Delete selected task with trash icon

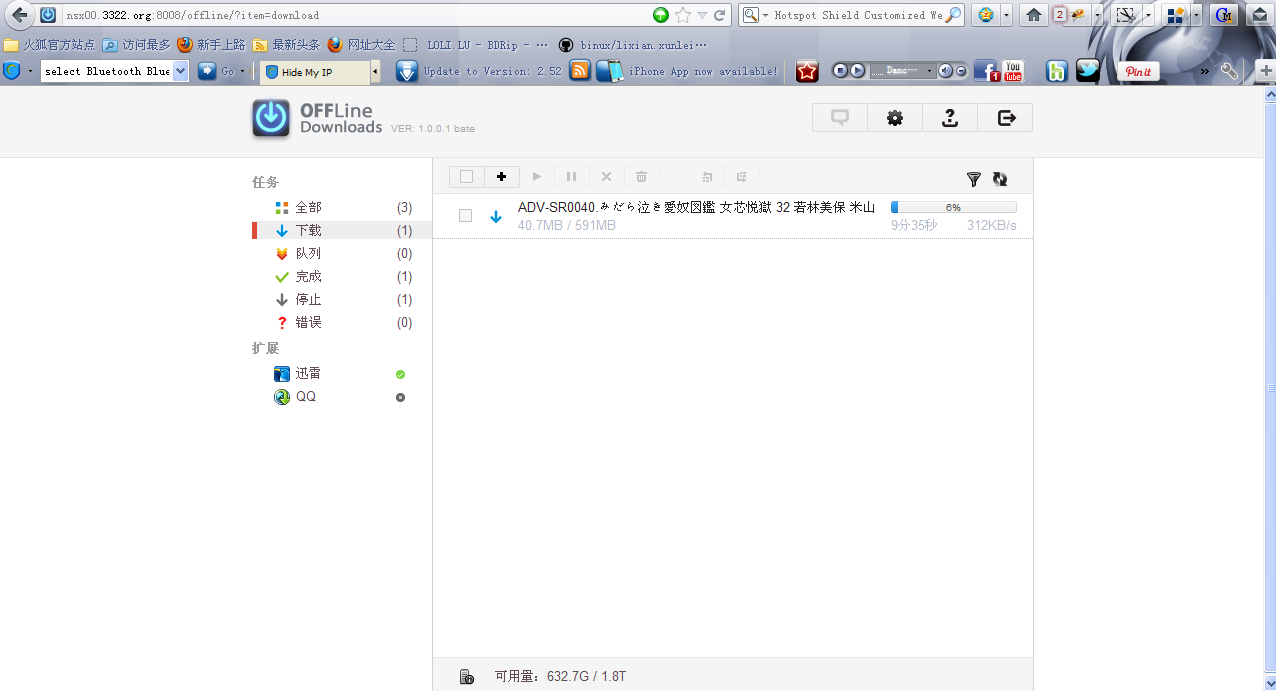[641, 177]
